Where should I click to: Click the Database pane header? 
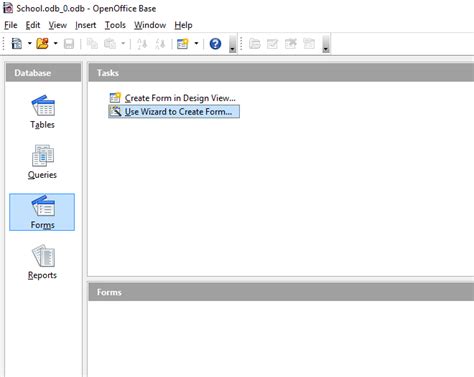43,73
